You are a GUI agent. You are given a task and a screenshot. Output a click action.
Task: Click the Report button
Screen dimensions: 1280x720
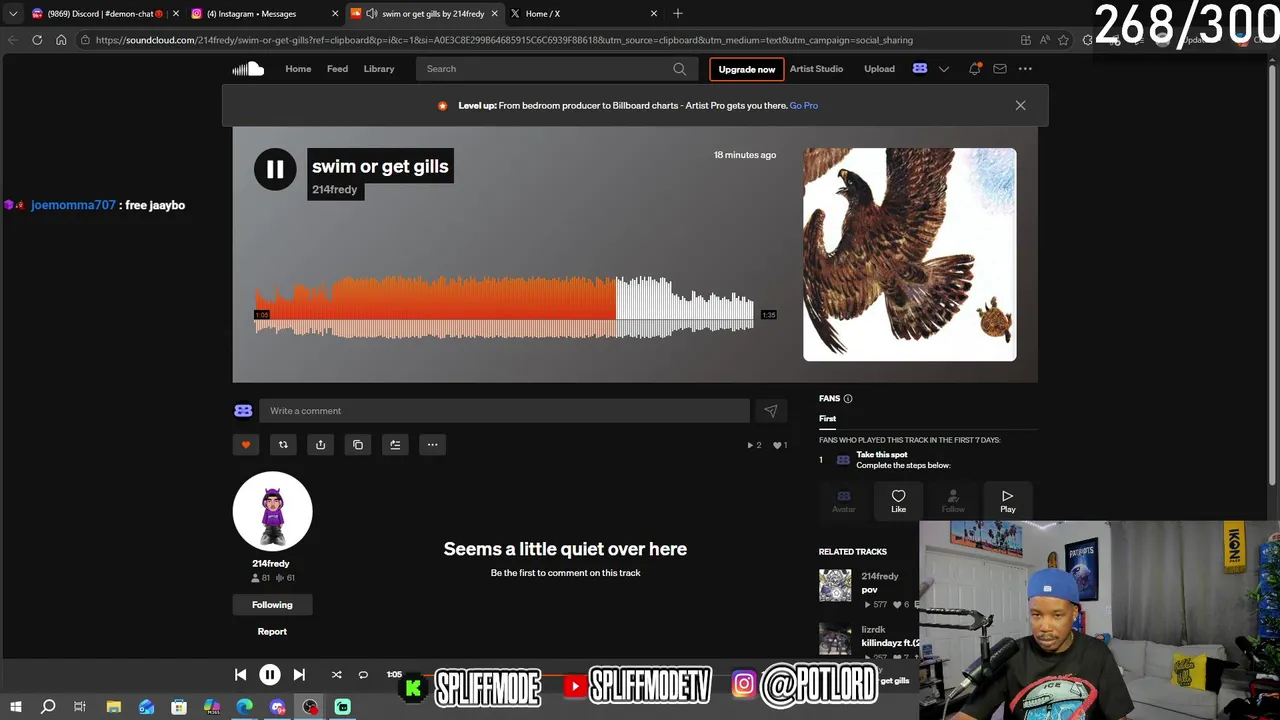(x=272, y=632)
